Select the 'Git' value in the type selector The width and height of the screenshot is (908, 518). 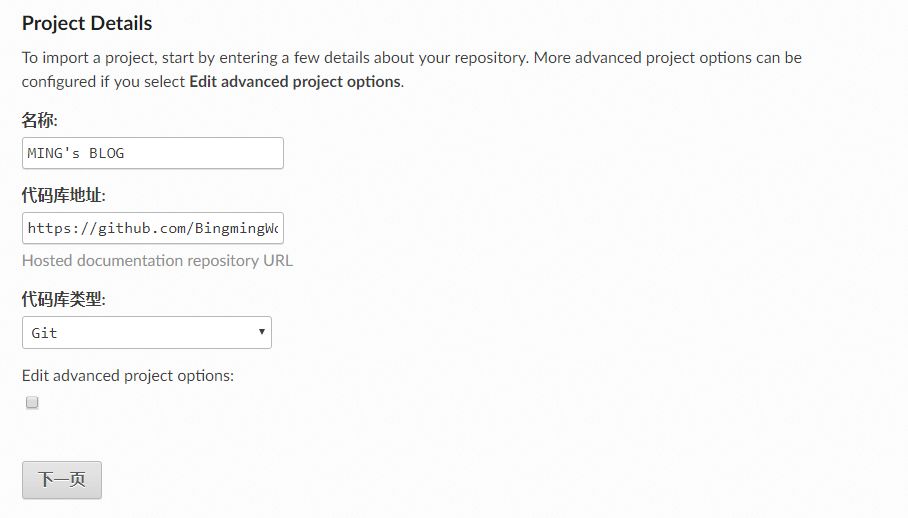(x=44, y=333)
